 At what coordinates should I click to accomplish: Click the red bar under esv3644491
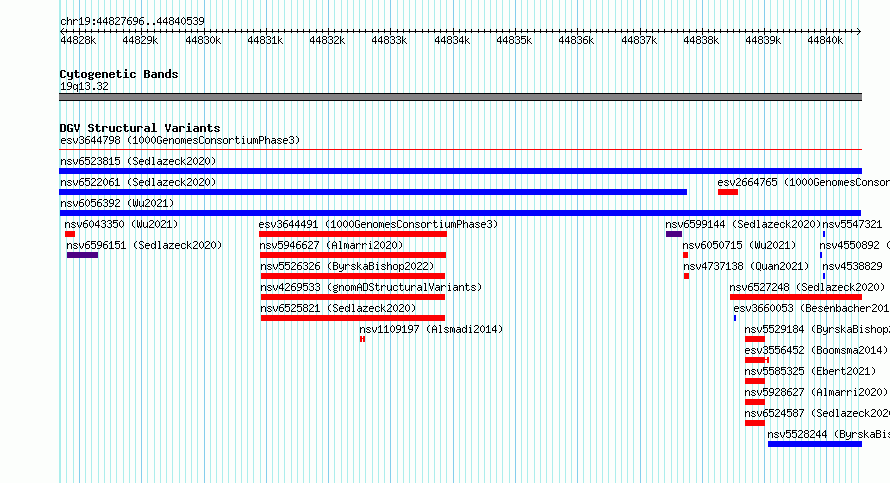click(353, 234)
